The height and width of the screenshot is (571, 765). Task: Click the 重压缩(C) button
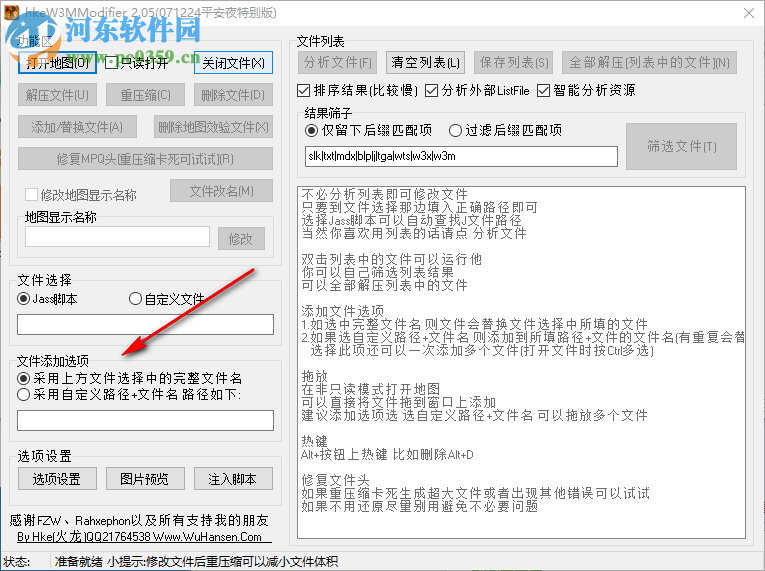pos(145,95)
